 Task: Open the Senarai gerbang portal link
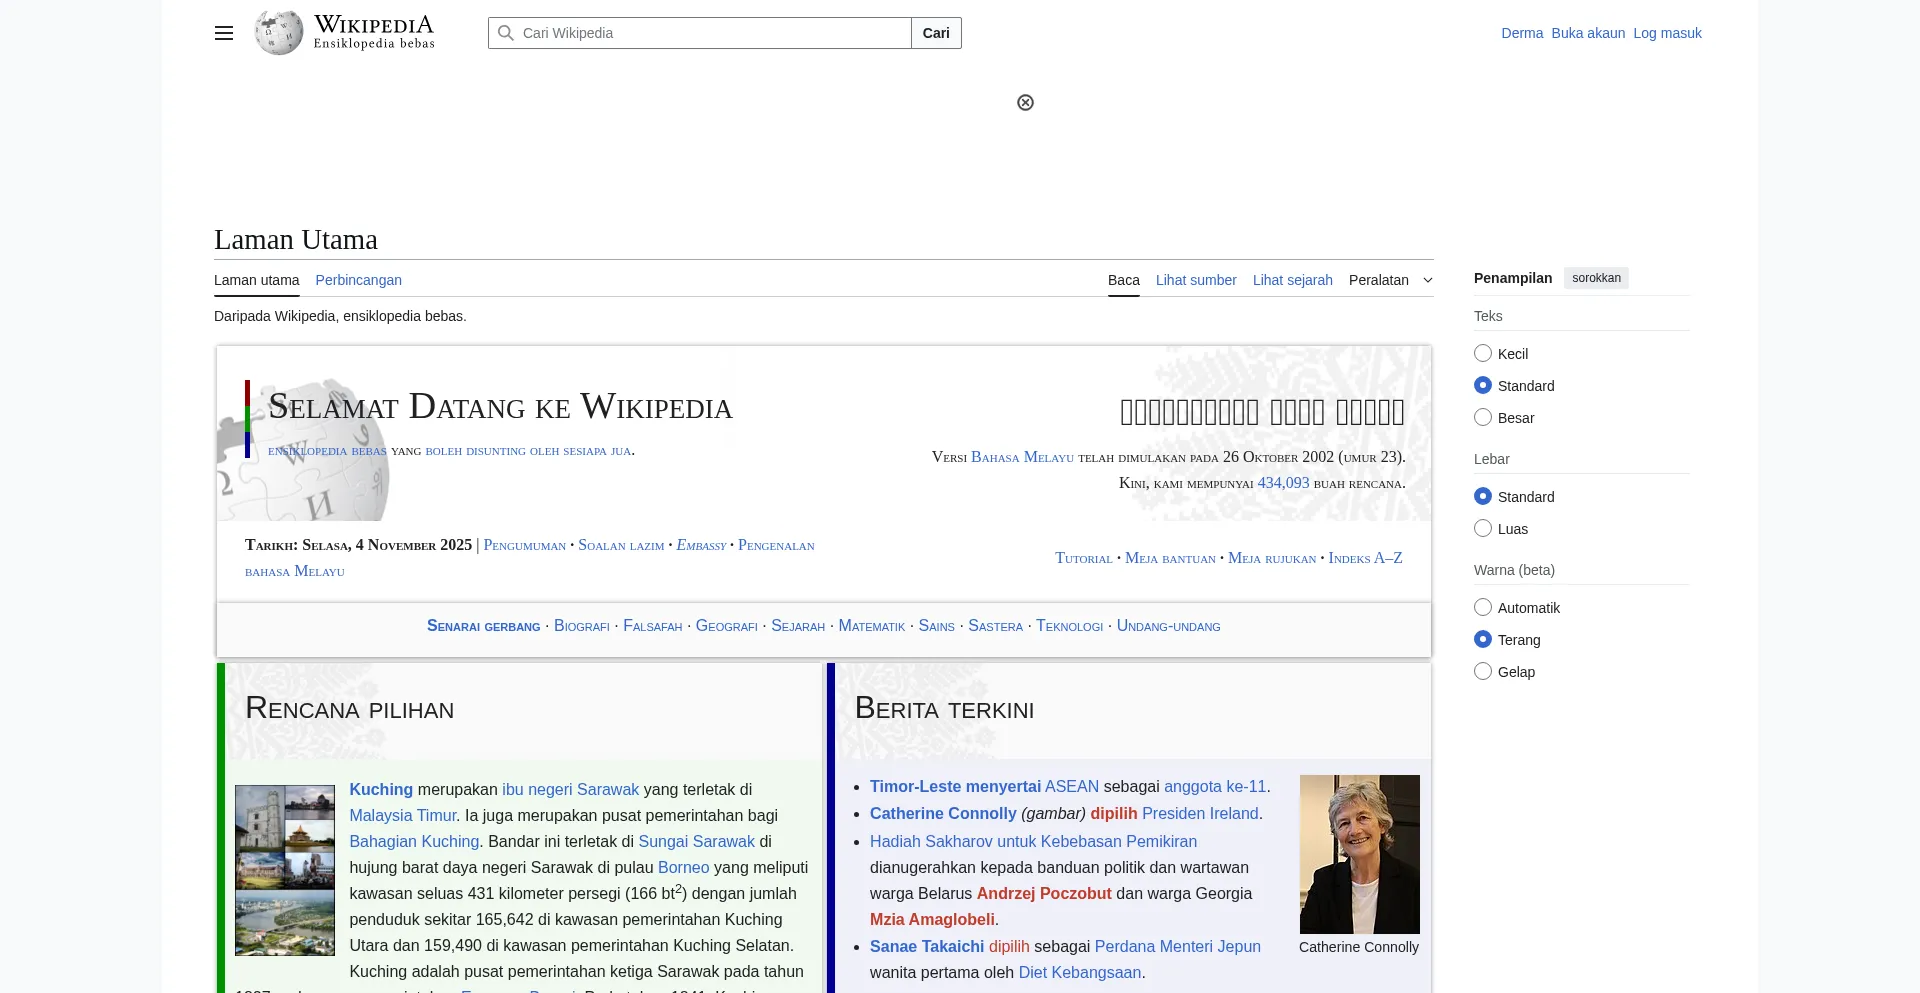[x=483, y=626]
